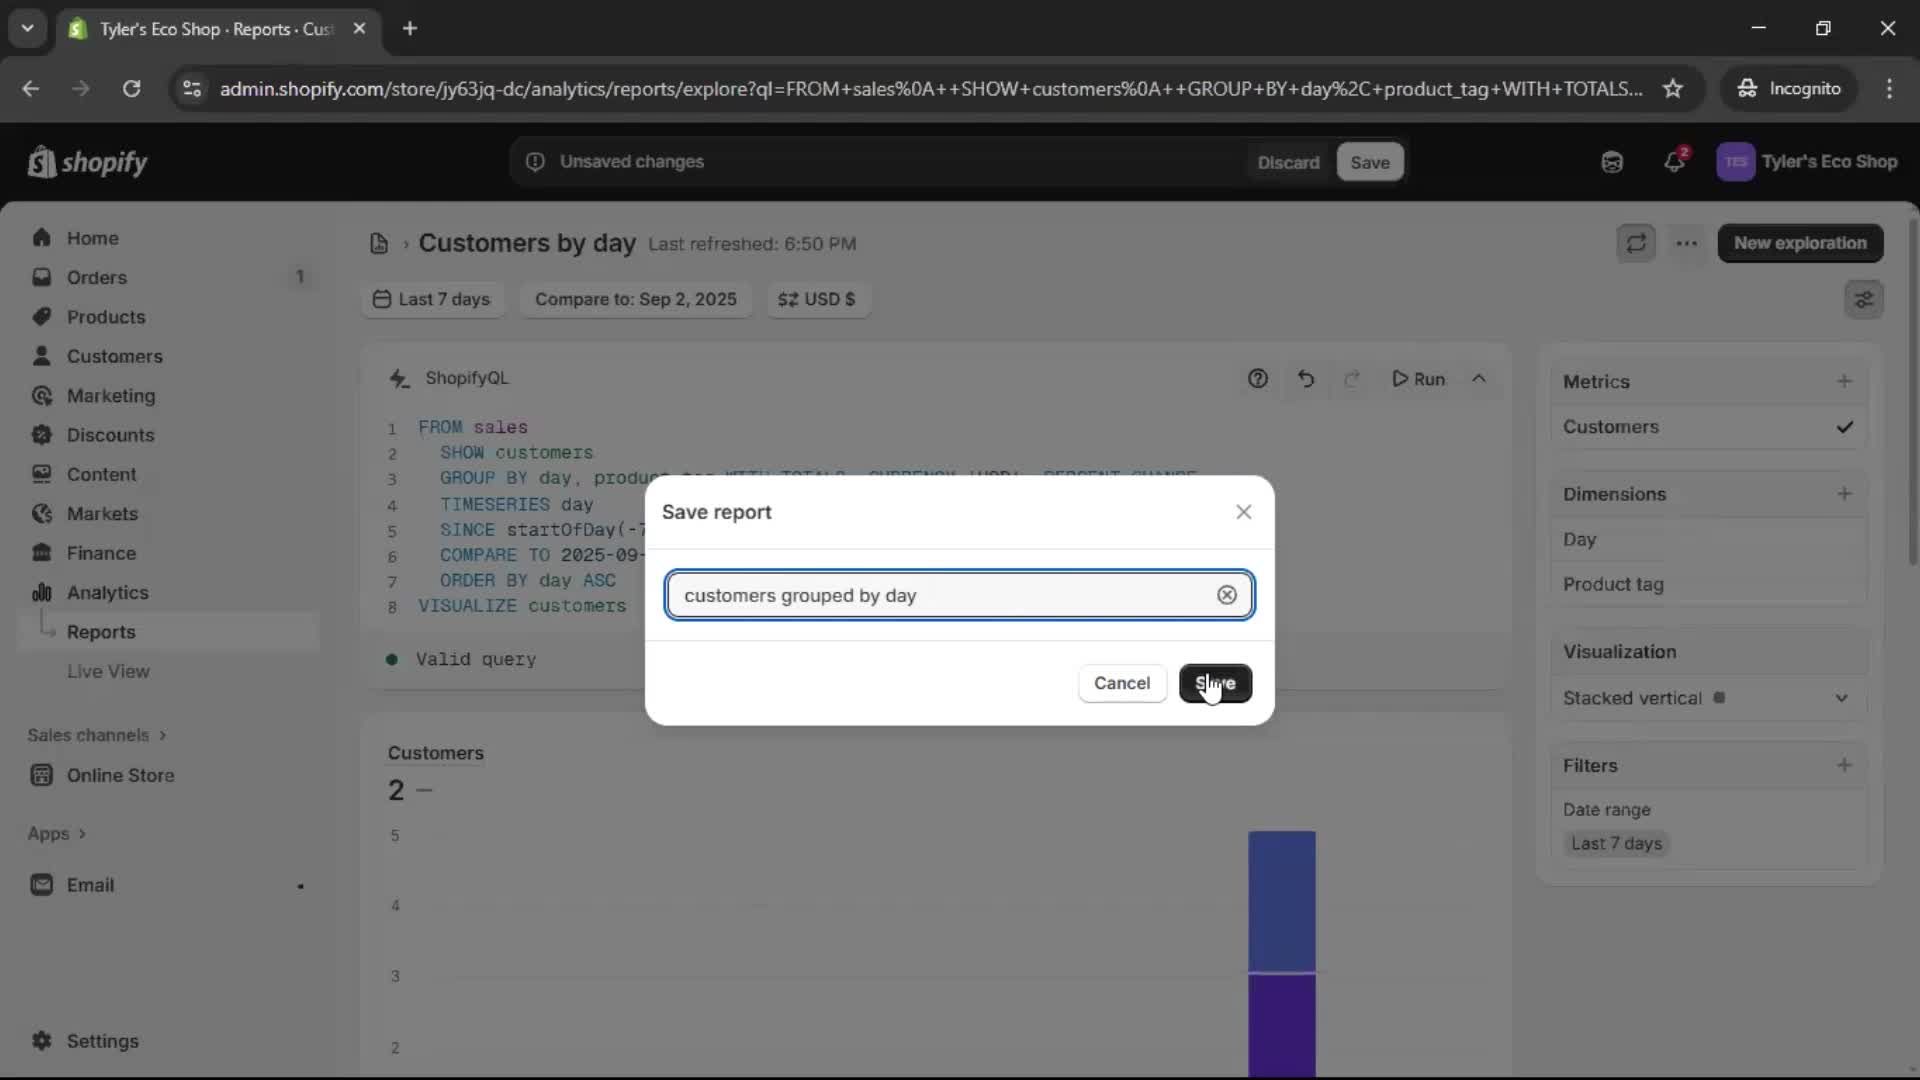1920x1080 pixels.
Task: Open Customers in the left navigation
Action: point(114,356)
